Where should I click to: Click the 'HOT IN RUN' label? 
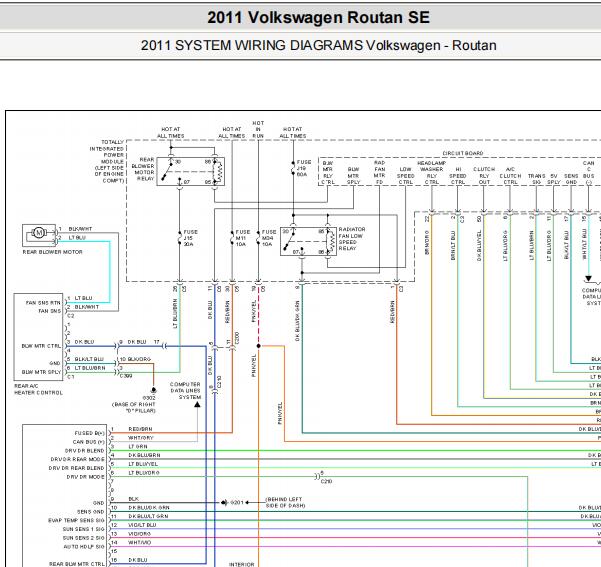(258, 130)
